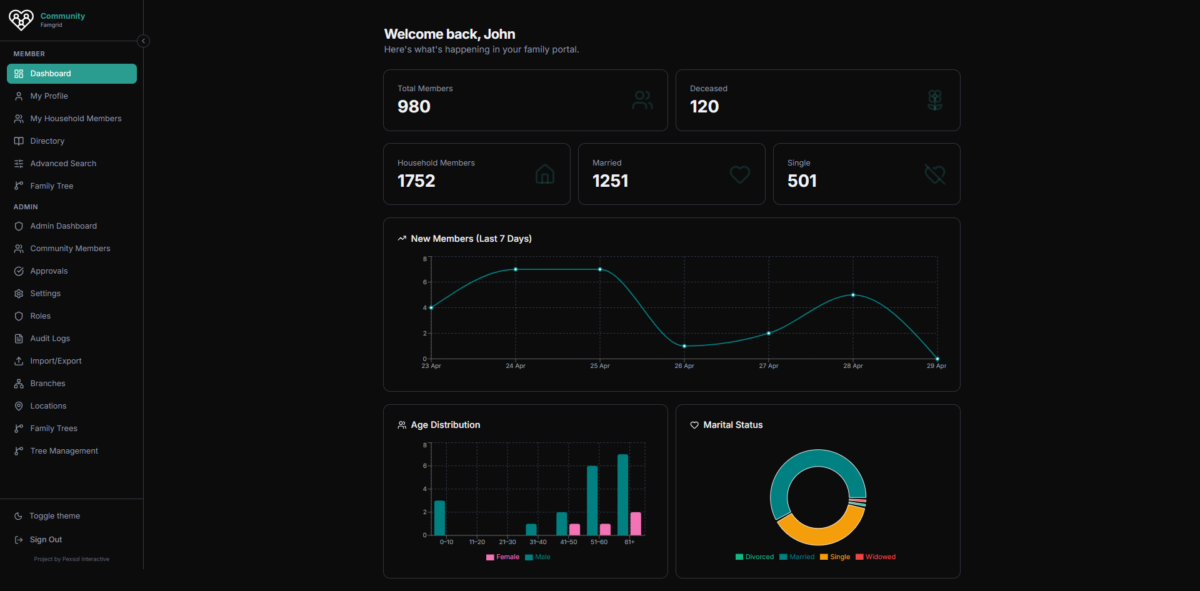Click the Approvals checkmark icon

(19, 271)
